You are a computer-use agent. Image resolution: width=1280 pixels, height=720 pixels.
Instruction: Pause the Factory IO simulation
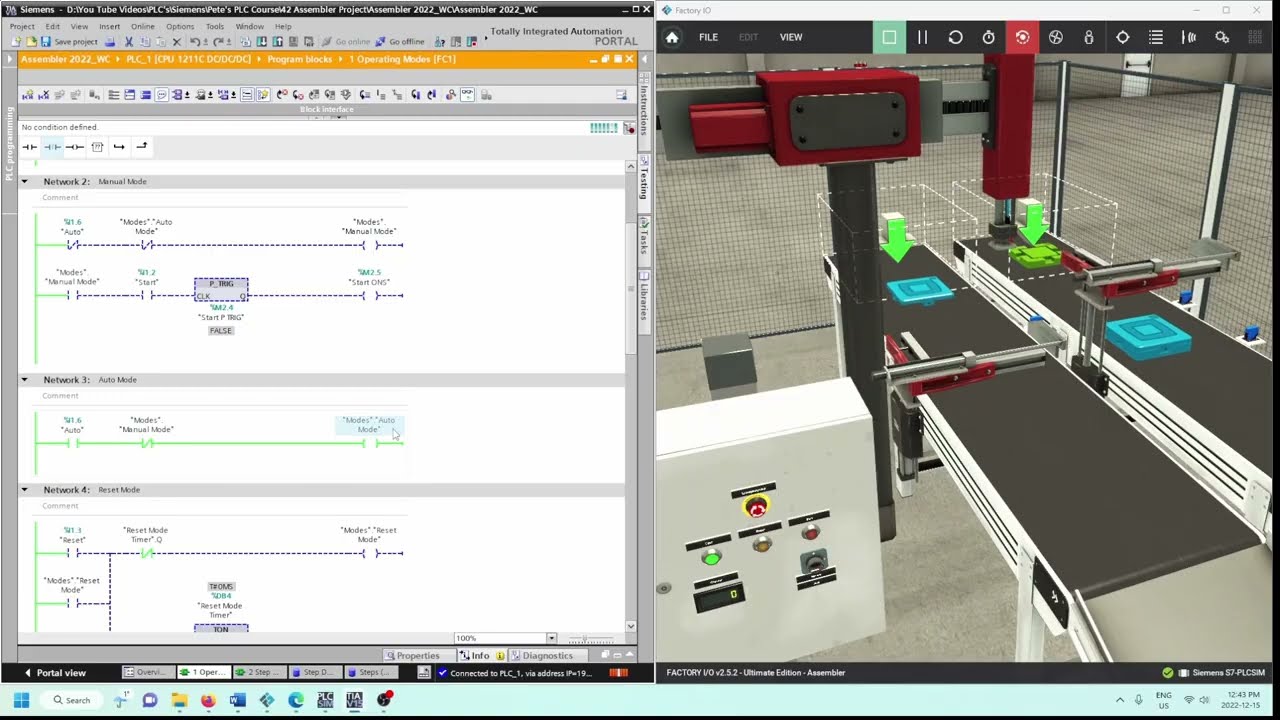point(922,37)
